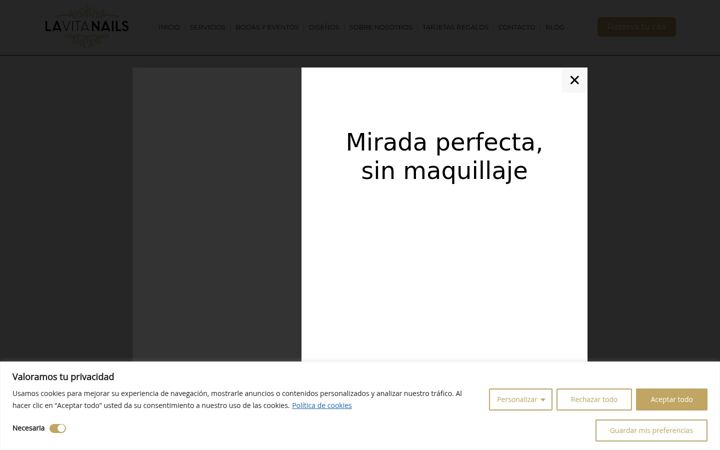Reject all cookies with Rechazar todo

click(594, 399)
